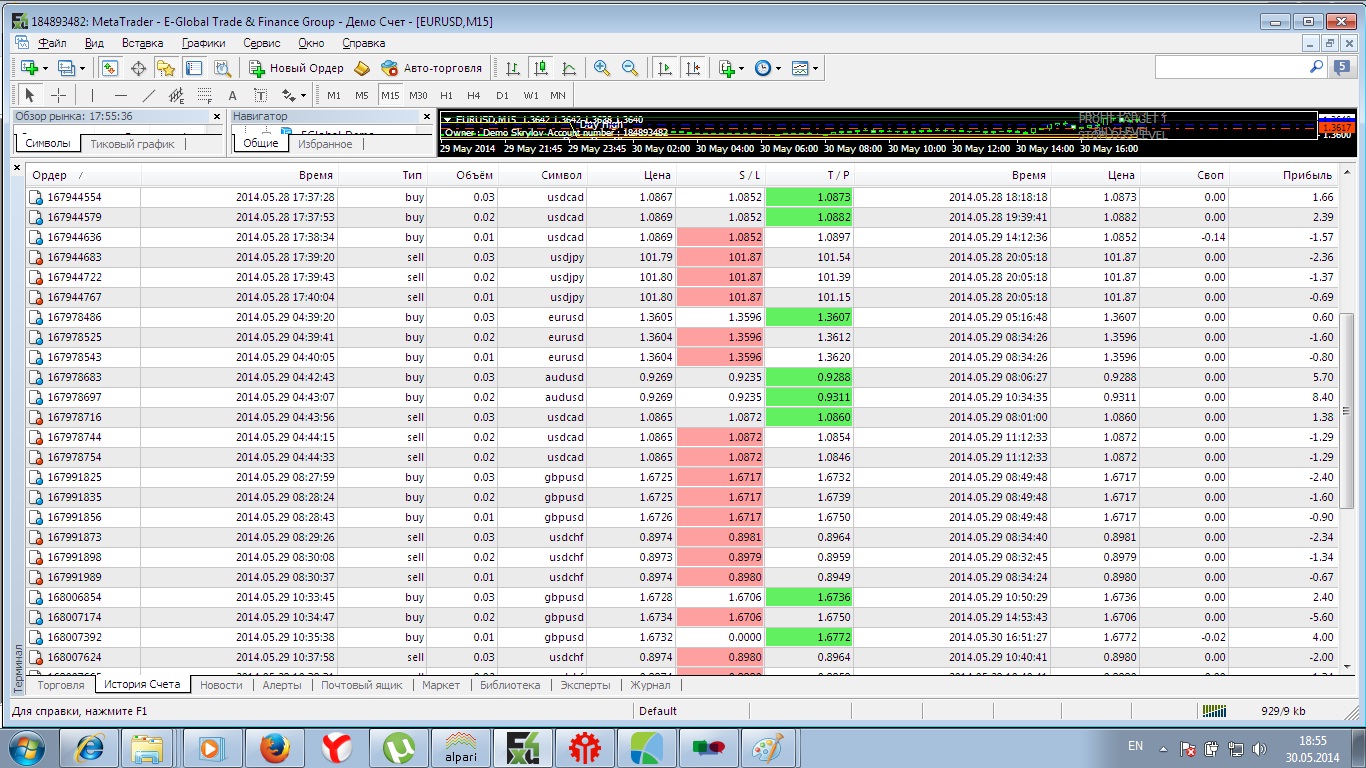Toggle the Авто-торговля button

tap(431, 68)
